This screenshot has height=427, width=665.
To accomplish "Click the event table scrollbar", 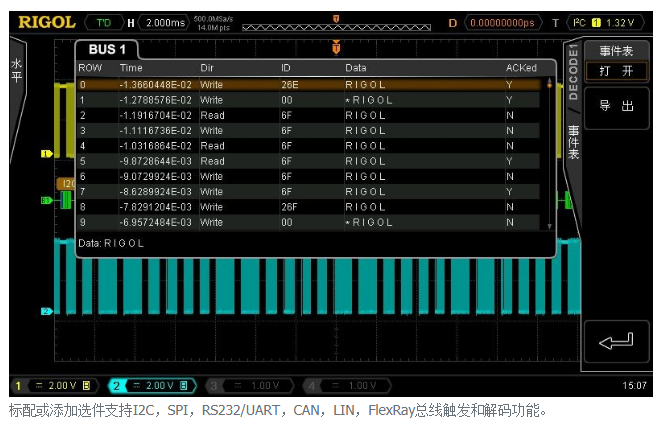I will tap(550, 154).
